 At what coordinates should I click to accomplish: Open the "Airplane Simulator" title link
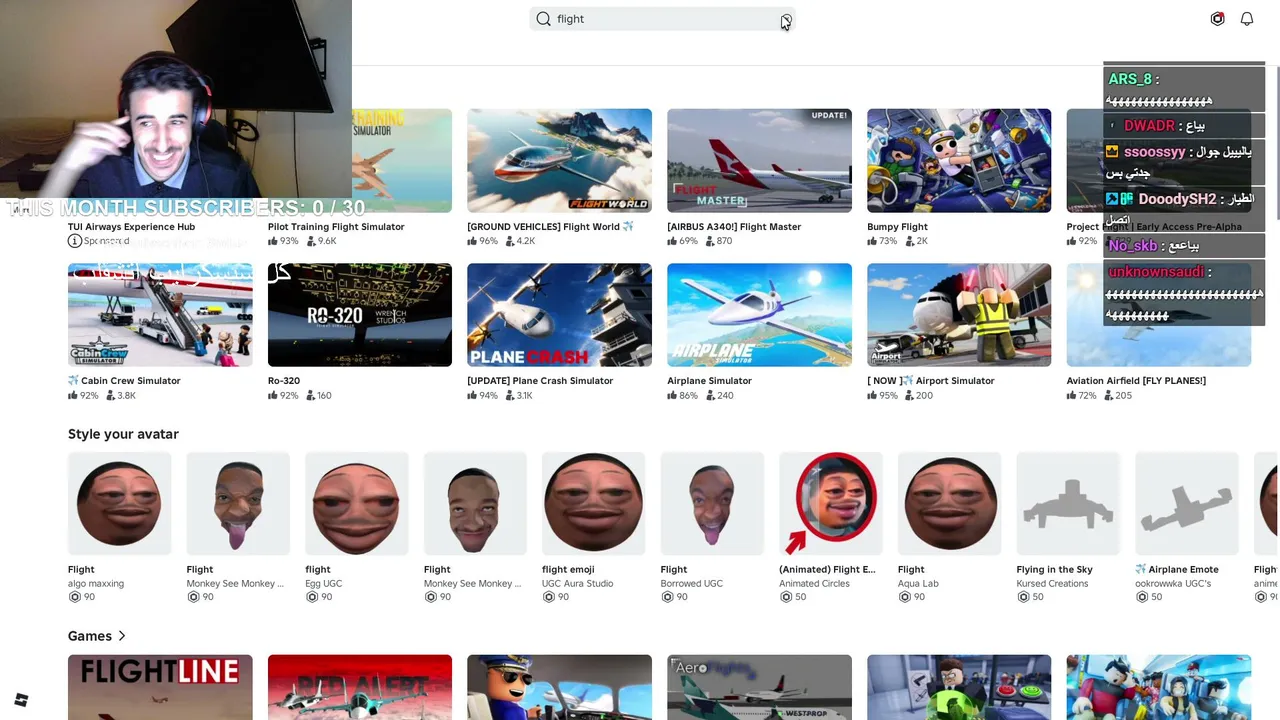709,381
